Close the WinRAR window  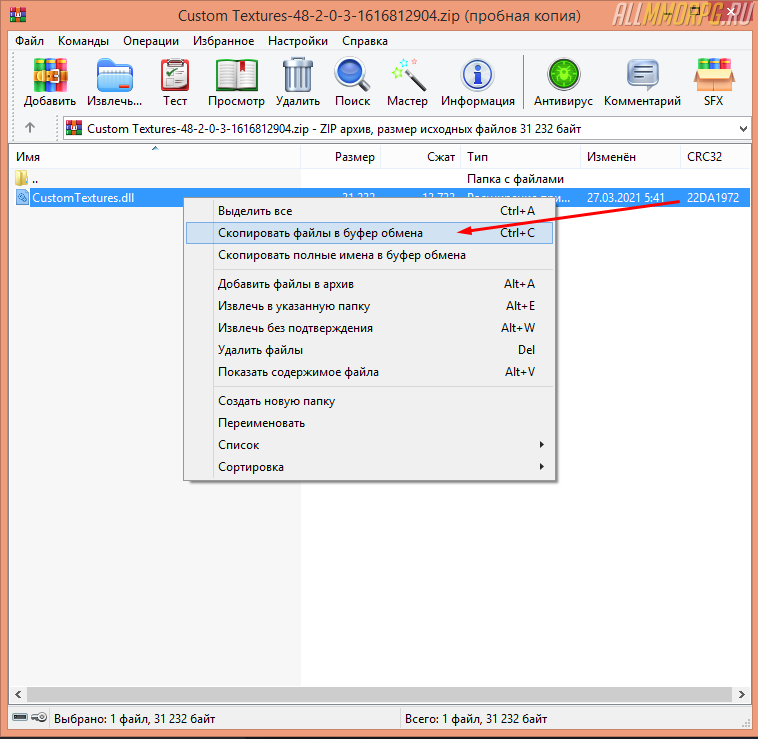pyautogui.click(x=730, y=12)
